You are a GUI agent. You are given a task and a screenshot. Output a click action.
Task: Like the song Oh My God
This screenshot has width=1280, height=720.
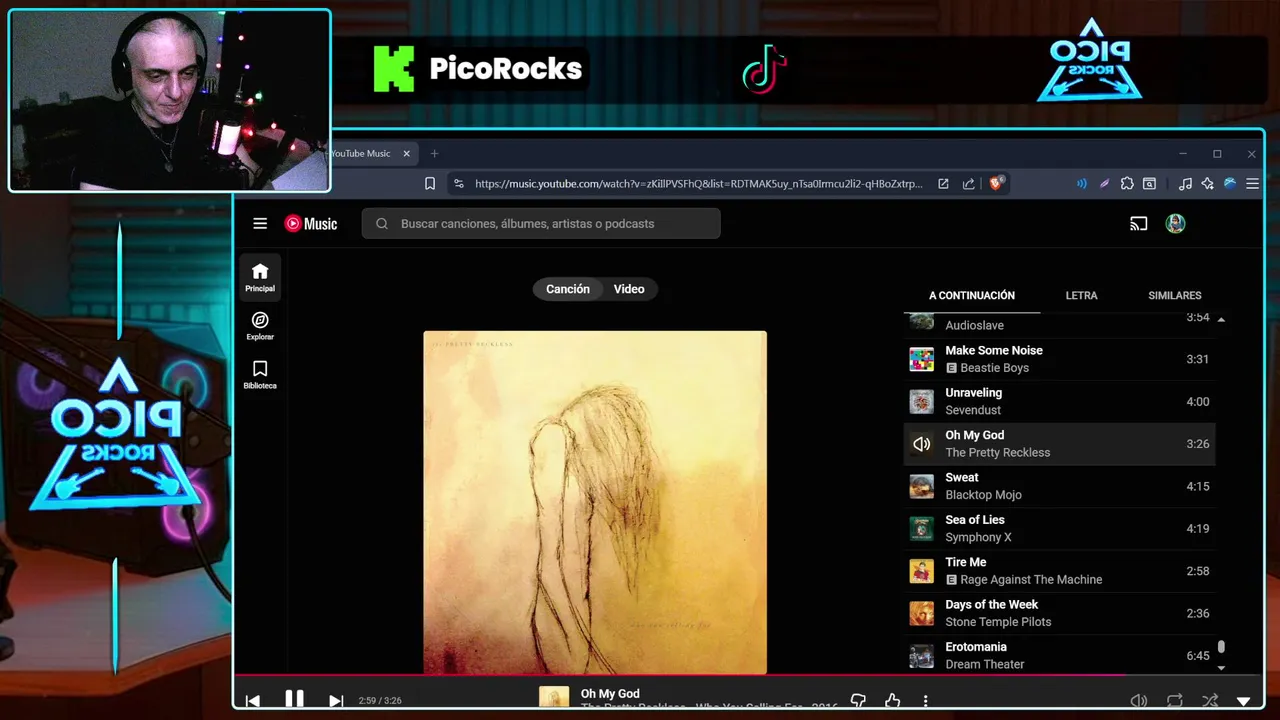(x=892, y=701)
